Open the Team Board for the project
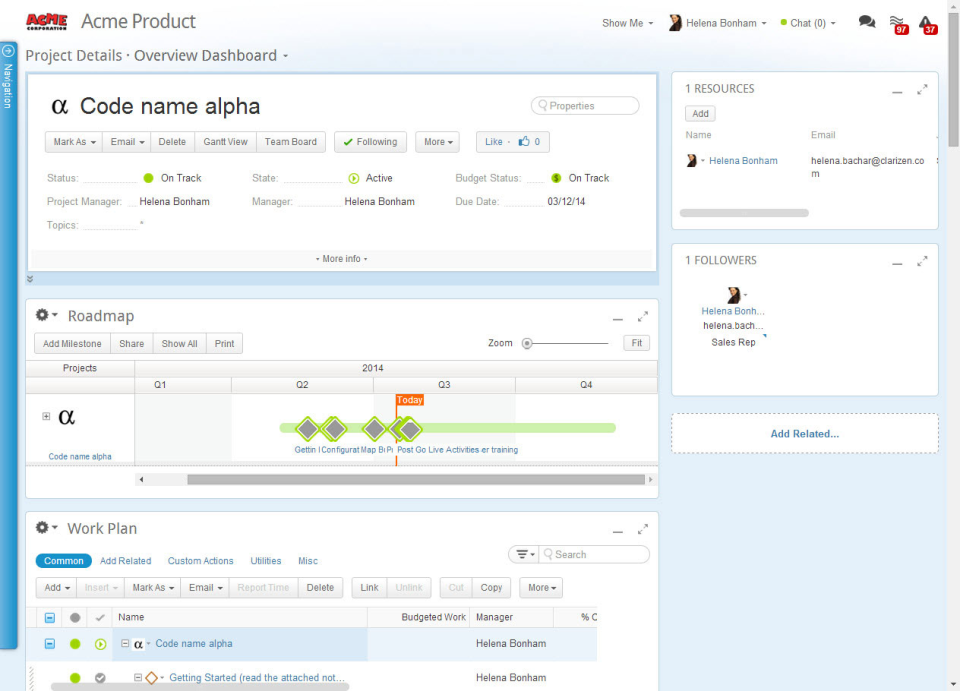Viewport: 960px width, 691px height. tap(290, 141)
